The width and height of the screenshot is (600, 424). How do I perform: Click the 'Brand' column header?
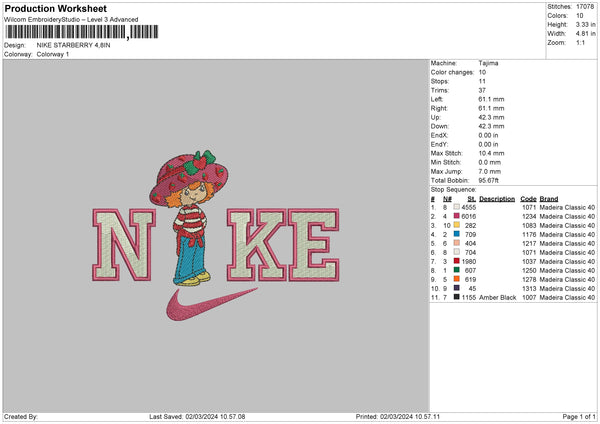[x=549, y=199]
